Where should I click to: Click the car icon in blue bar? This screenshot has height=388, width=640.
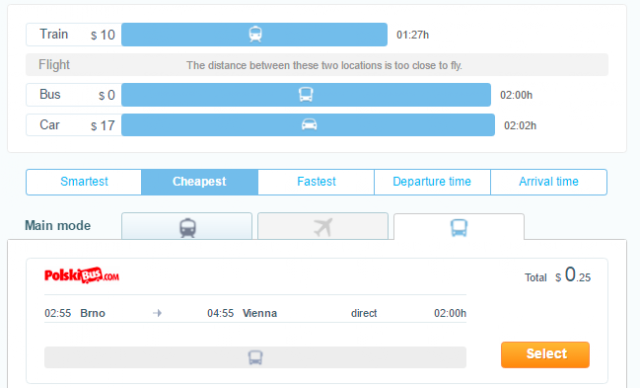[x=309, y=124]
